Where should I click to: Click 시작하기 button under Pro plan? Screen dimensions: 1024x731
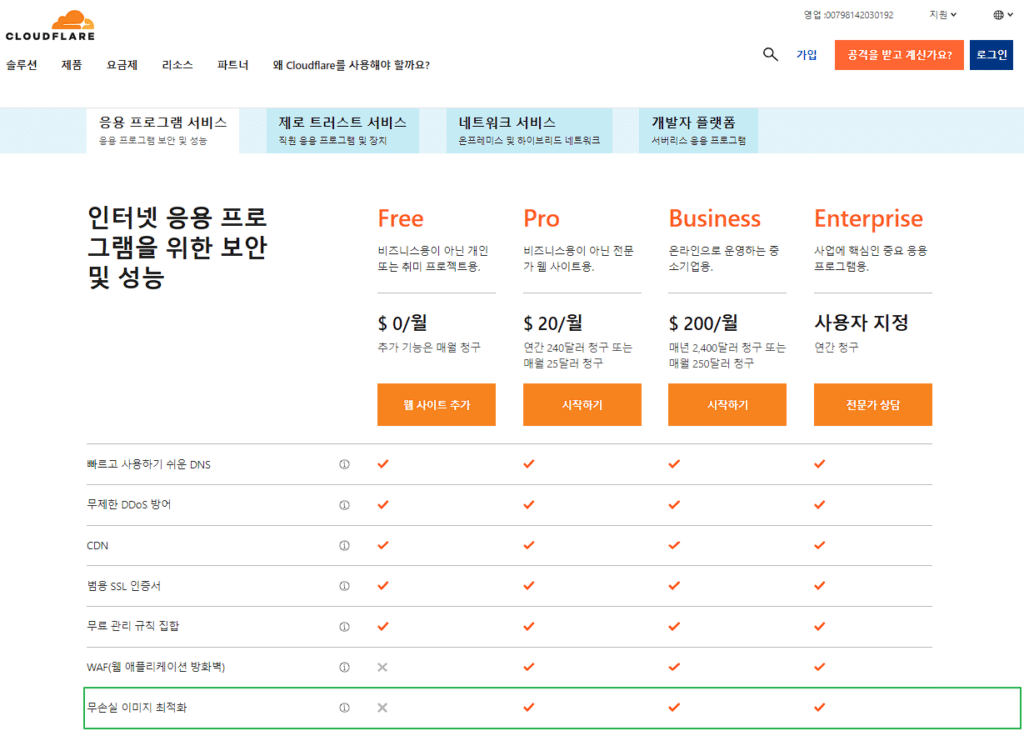click(582, 404)
